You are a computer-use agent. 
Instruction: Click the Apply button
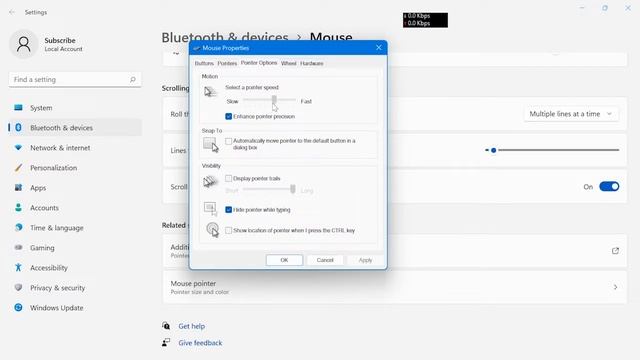click(365, 260)
